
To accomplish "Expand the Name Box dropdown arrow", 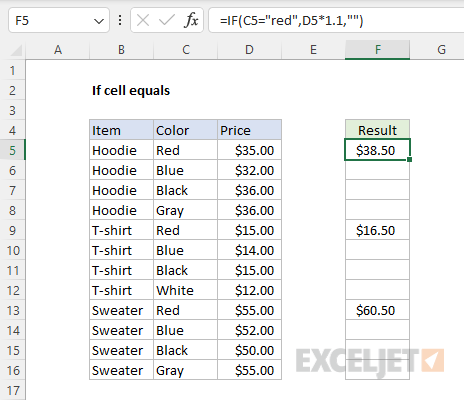I will click(99, 22).
